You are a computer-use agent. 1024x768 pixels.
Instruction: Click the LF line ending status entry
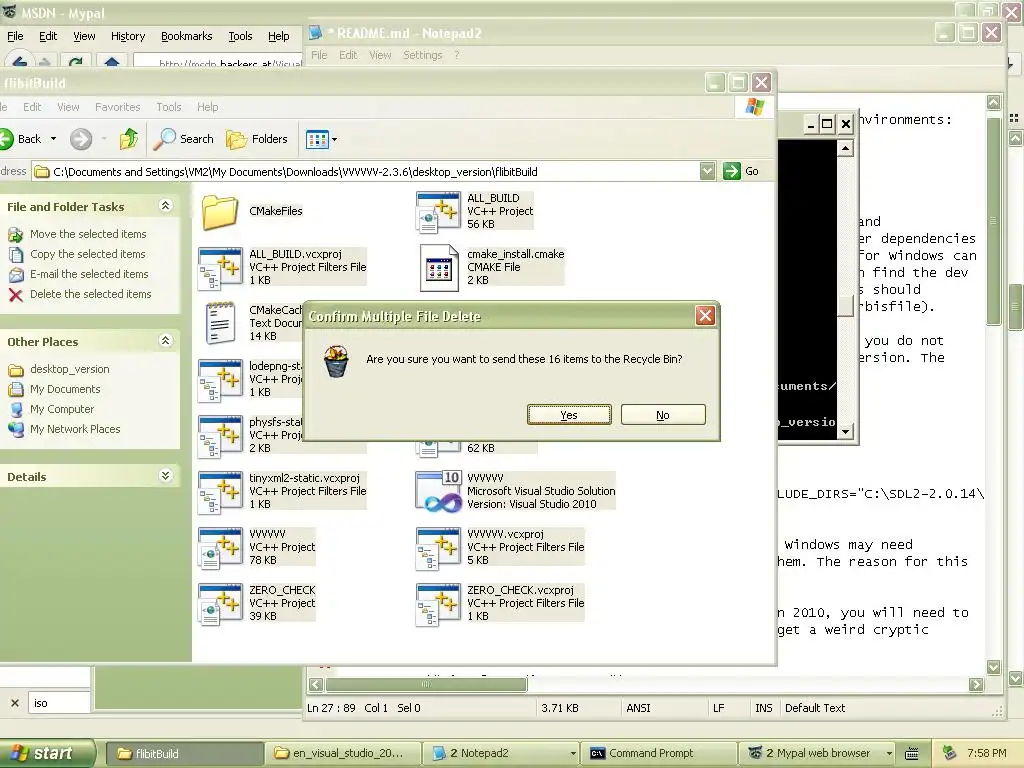click(x=718, y=708)
